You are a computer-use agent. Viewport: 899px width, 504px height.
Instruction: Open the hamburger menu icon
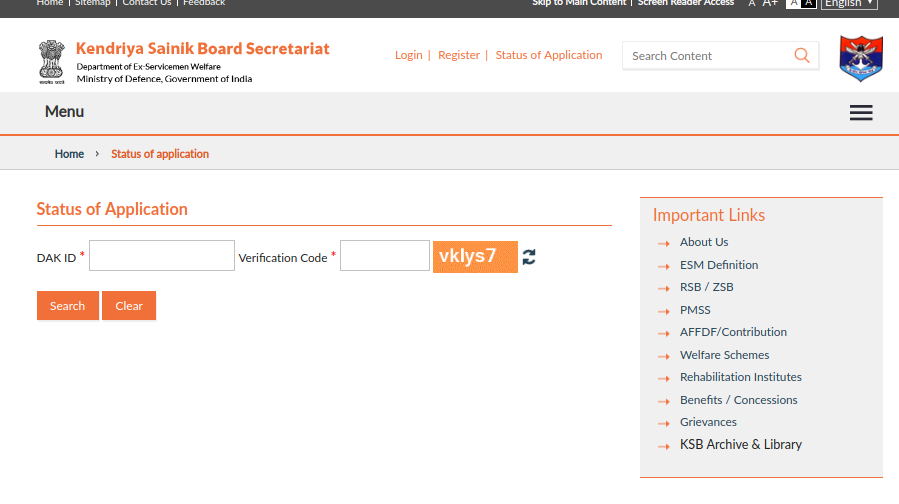(x=861, y=113)
